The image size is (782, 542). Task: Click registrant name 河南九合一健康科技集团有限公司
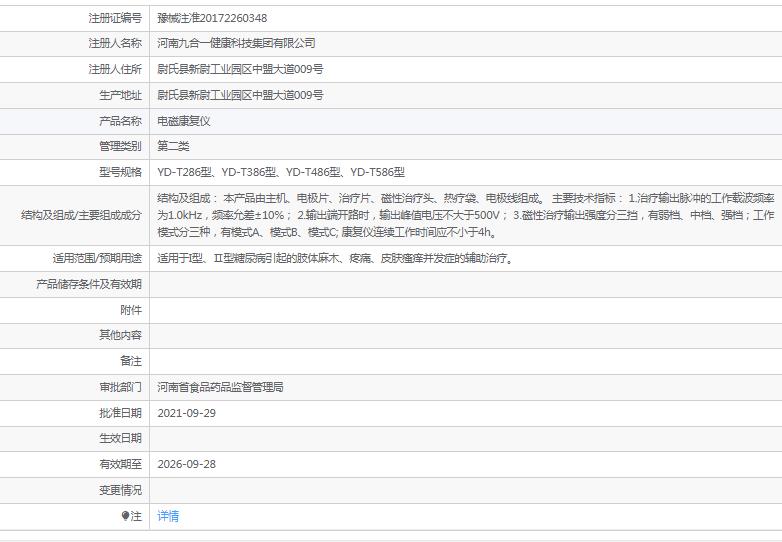click(x=236, y=43)
